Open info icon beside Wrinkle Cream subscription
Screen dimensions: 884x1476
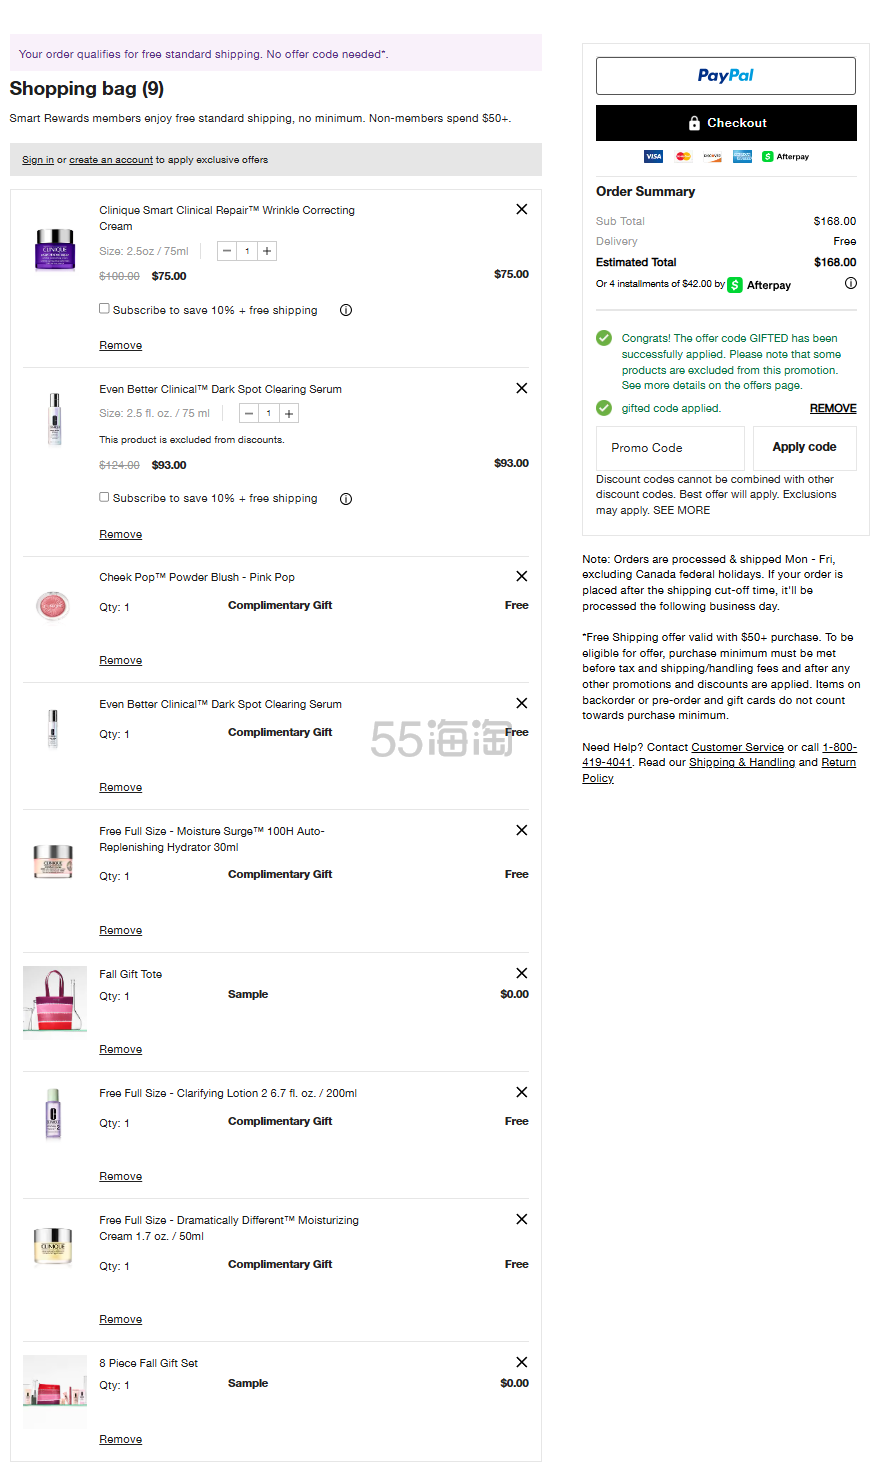coord(346,310)
